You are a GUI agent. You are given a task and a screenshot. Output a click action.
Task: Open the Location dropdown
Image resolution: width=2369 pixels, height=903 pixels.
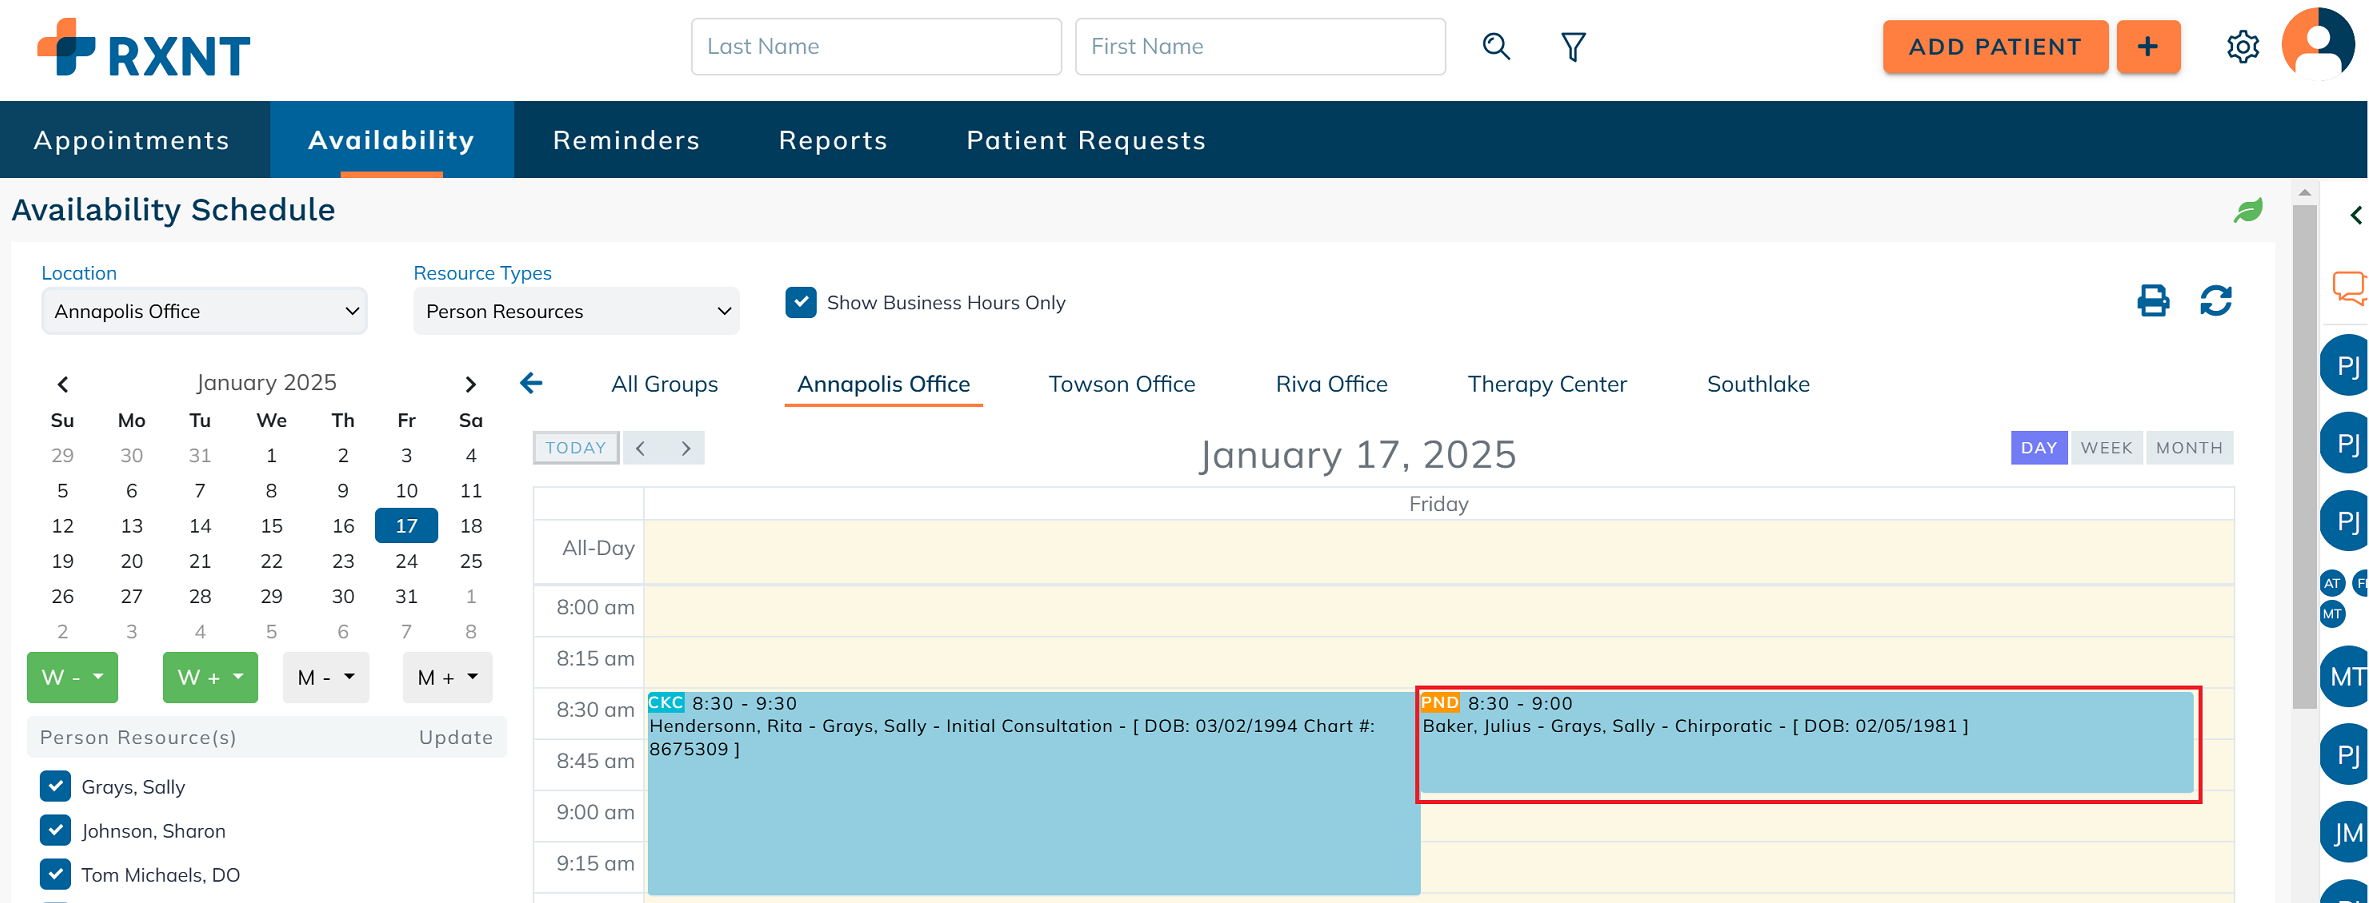click(x=204, y=312)
